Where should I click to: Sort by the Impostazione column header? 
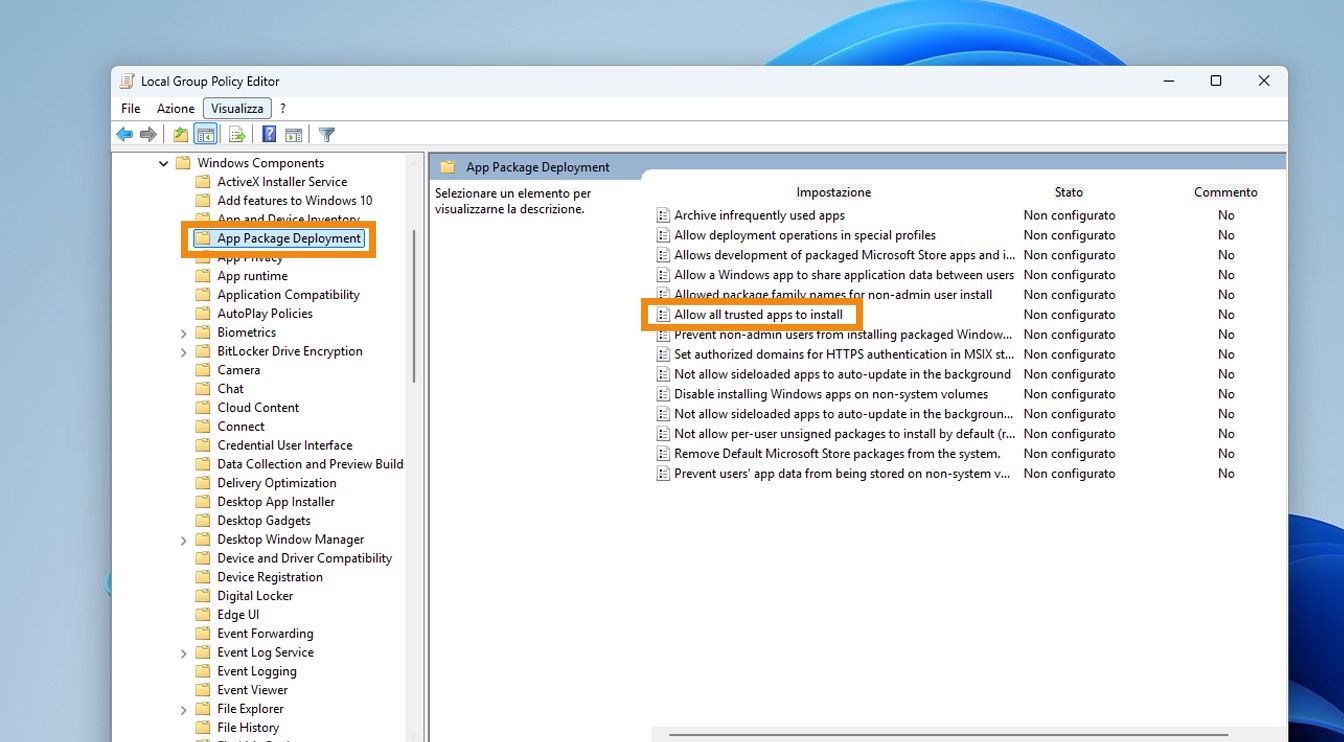click(834, 192)
